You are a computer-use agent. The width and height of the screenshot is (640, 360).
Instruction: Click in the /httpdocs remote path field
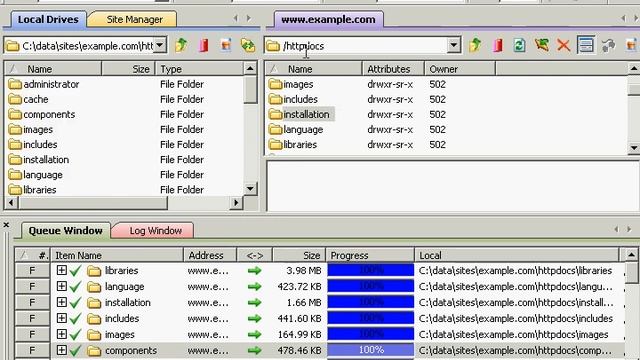pos(363,46)
